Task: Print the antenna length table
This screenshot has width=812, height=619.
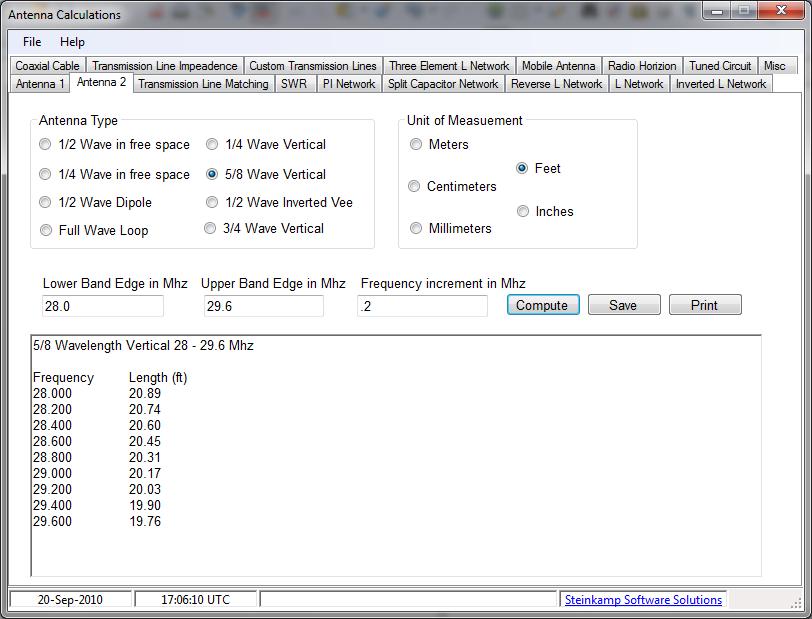Action: pyautogui.click(x=705, y=305)
